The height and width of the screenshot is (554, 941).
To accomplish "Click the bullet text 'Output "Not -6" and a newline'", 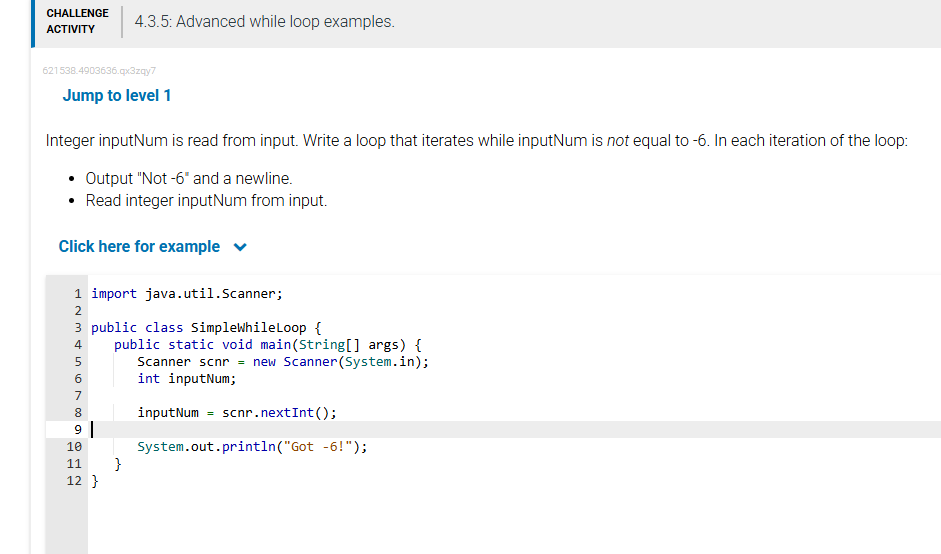I will click(189, 178).
